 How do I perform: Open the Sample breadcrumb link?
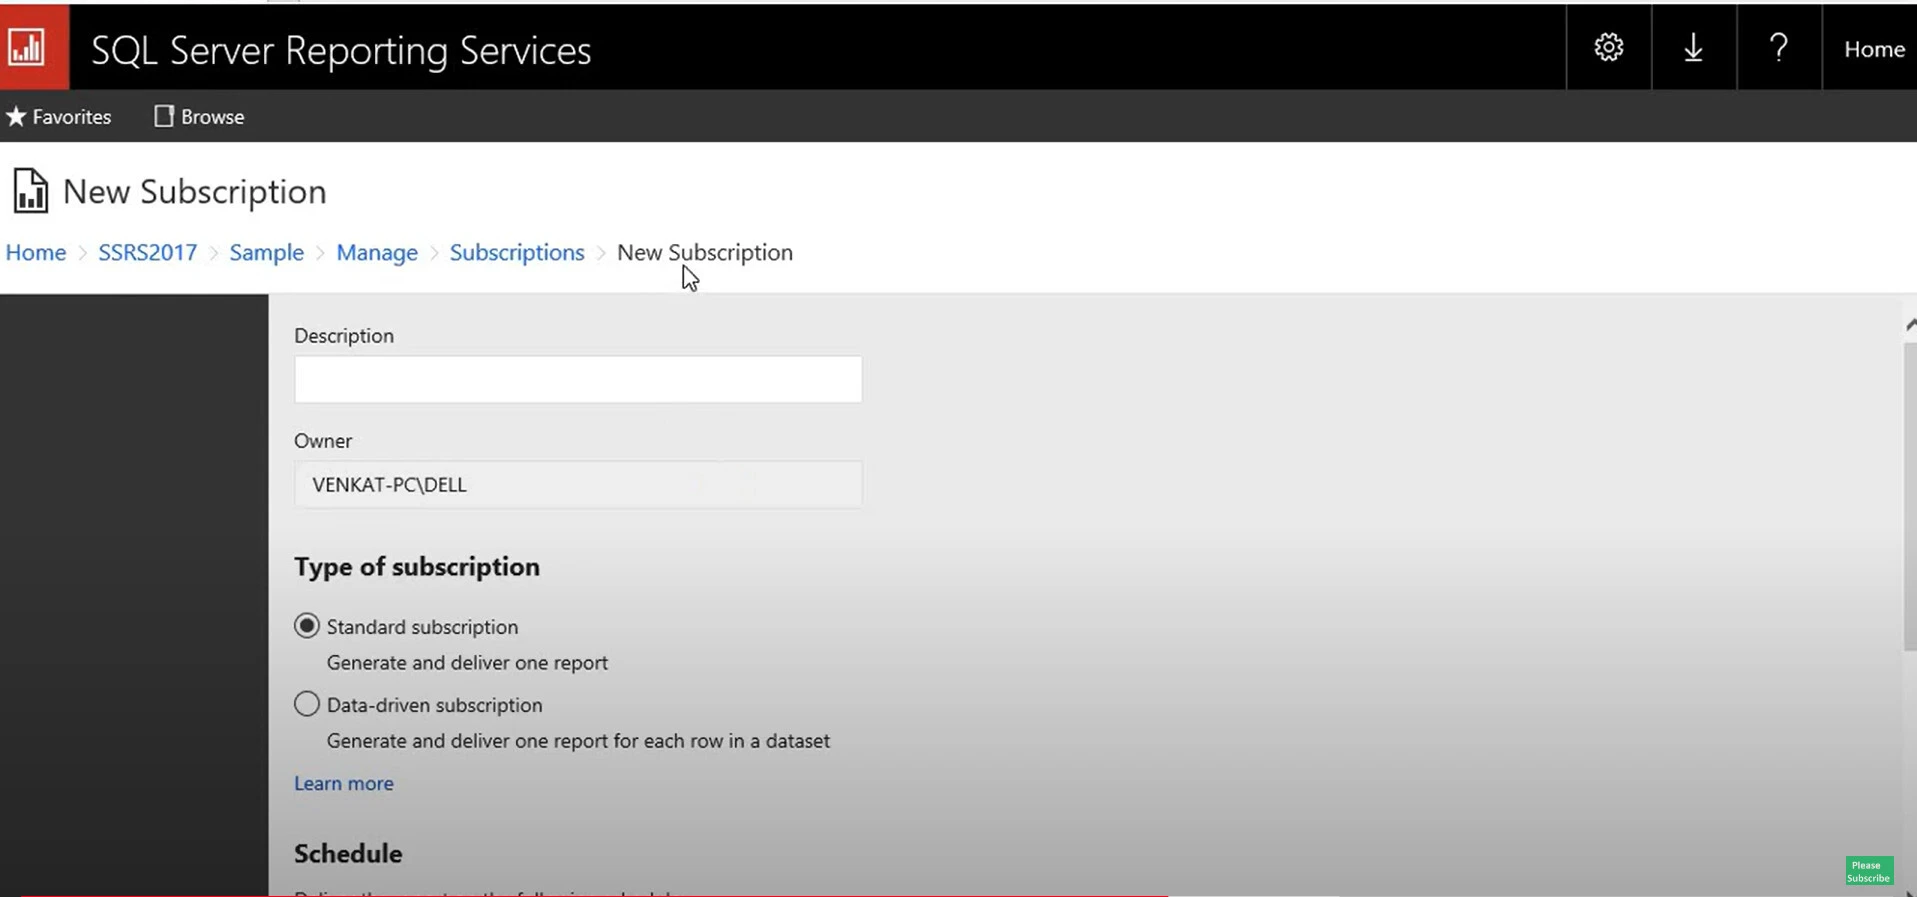click(266, 253)
